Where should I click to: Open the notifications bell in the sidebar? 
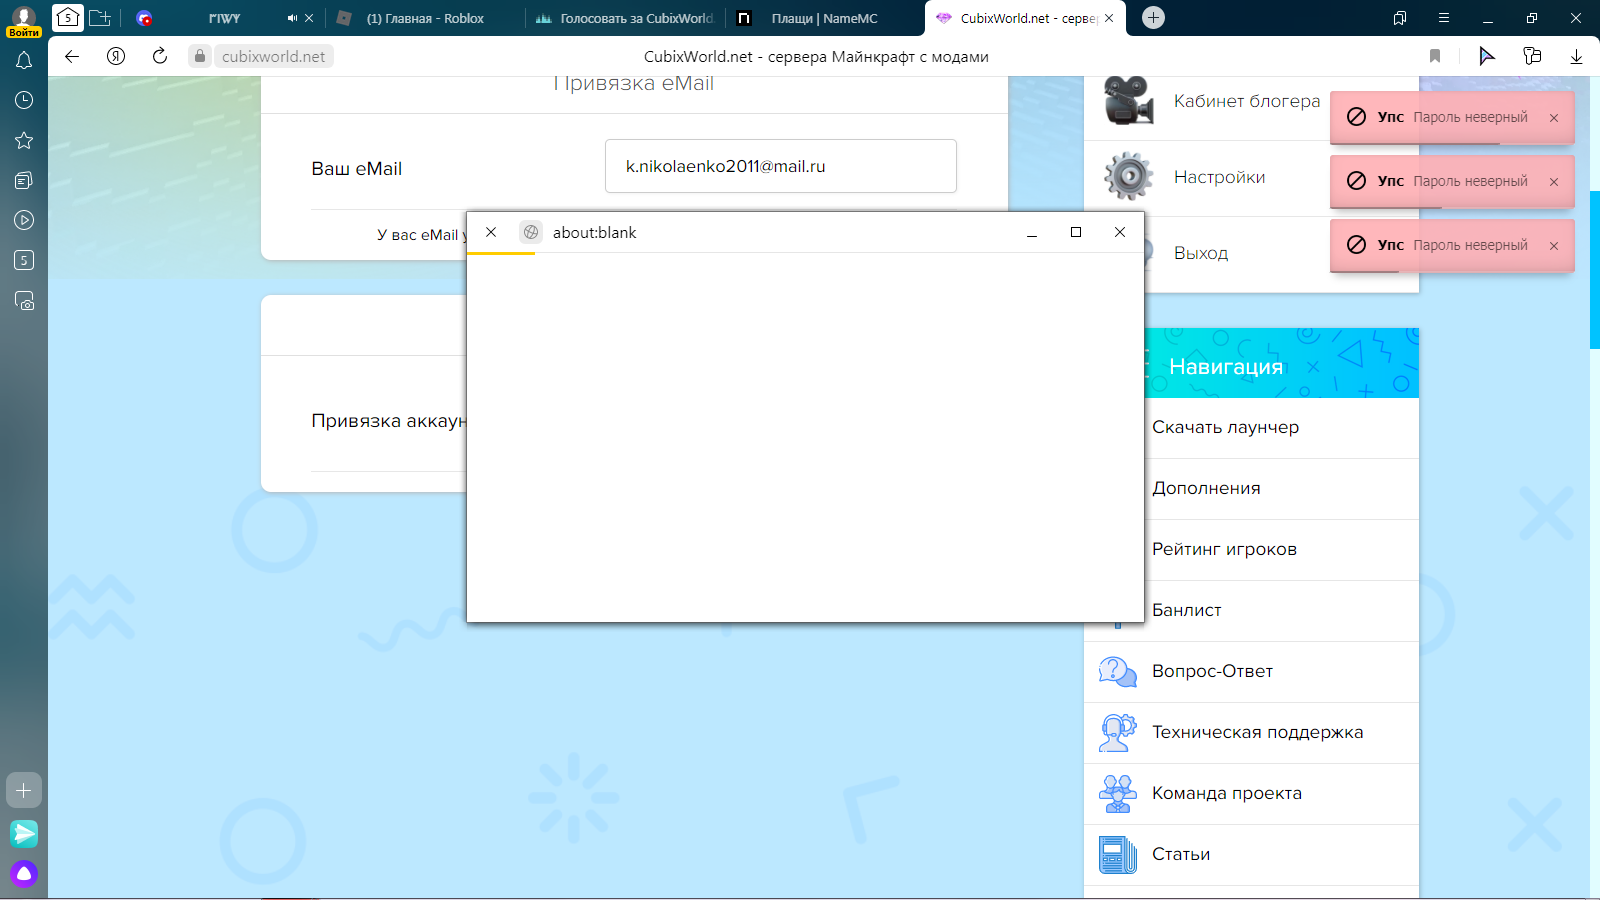(x=24, y=61)
